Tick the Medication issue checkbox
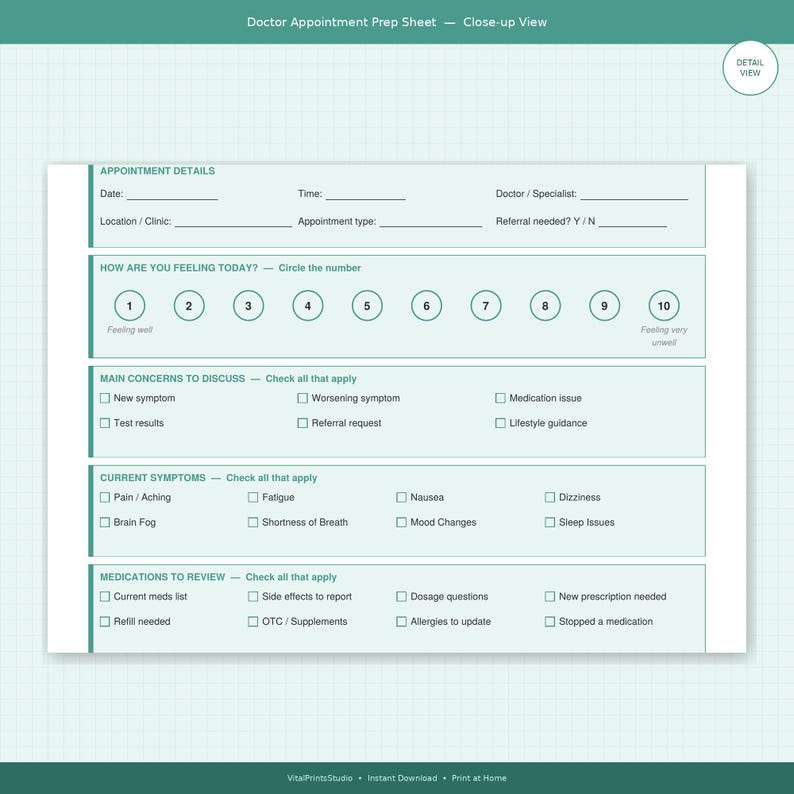The width and height of the screenshot is (794, 794). click(500, 398)
